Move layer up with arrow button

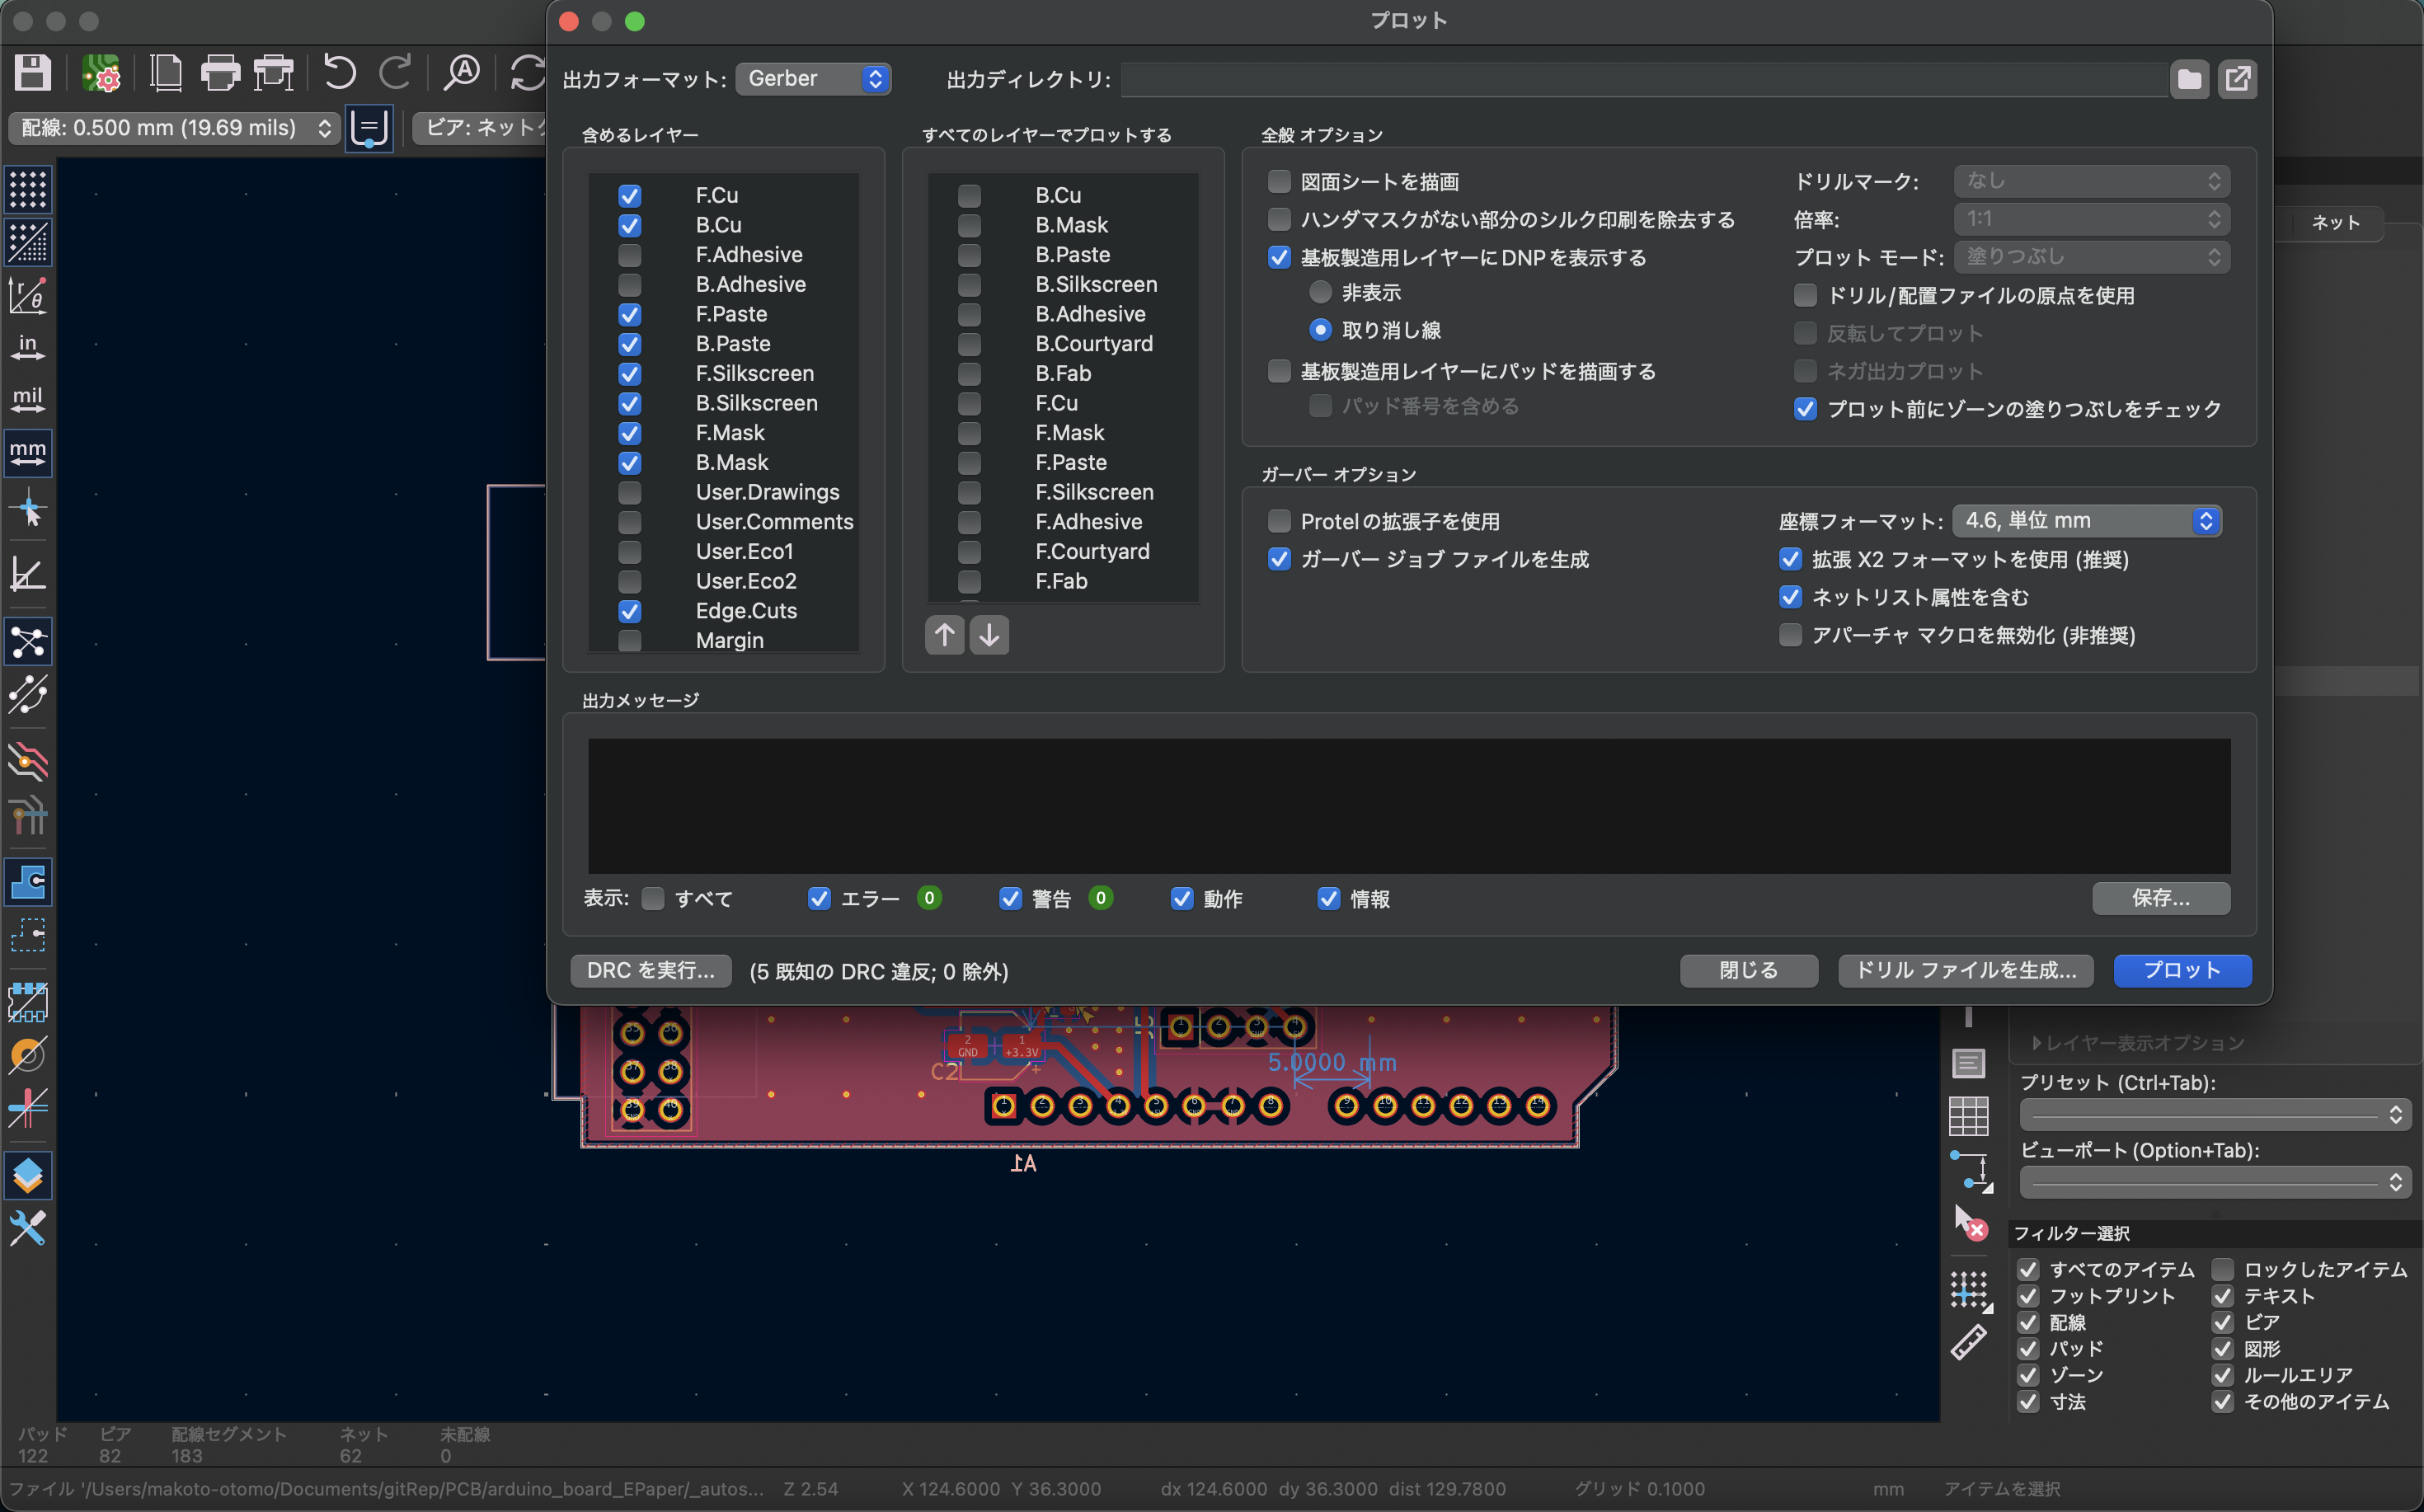point(944,635)
